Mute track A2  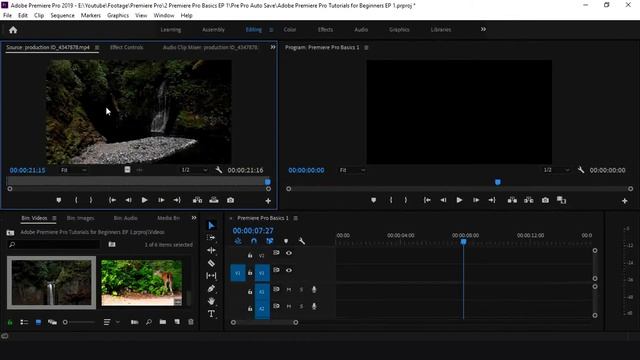[289, 306]
